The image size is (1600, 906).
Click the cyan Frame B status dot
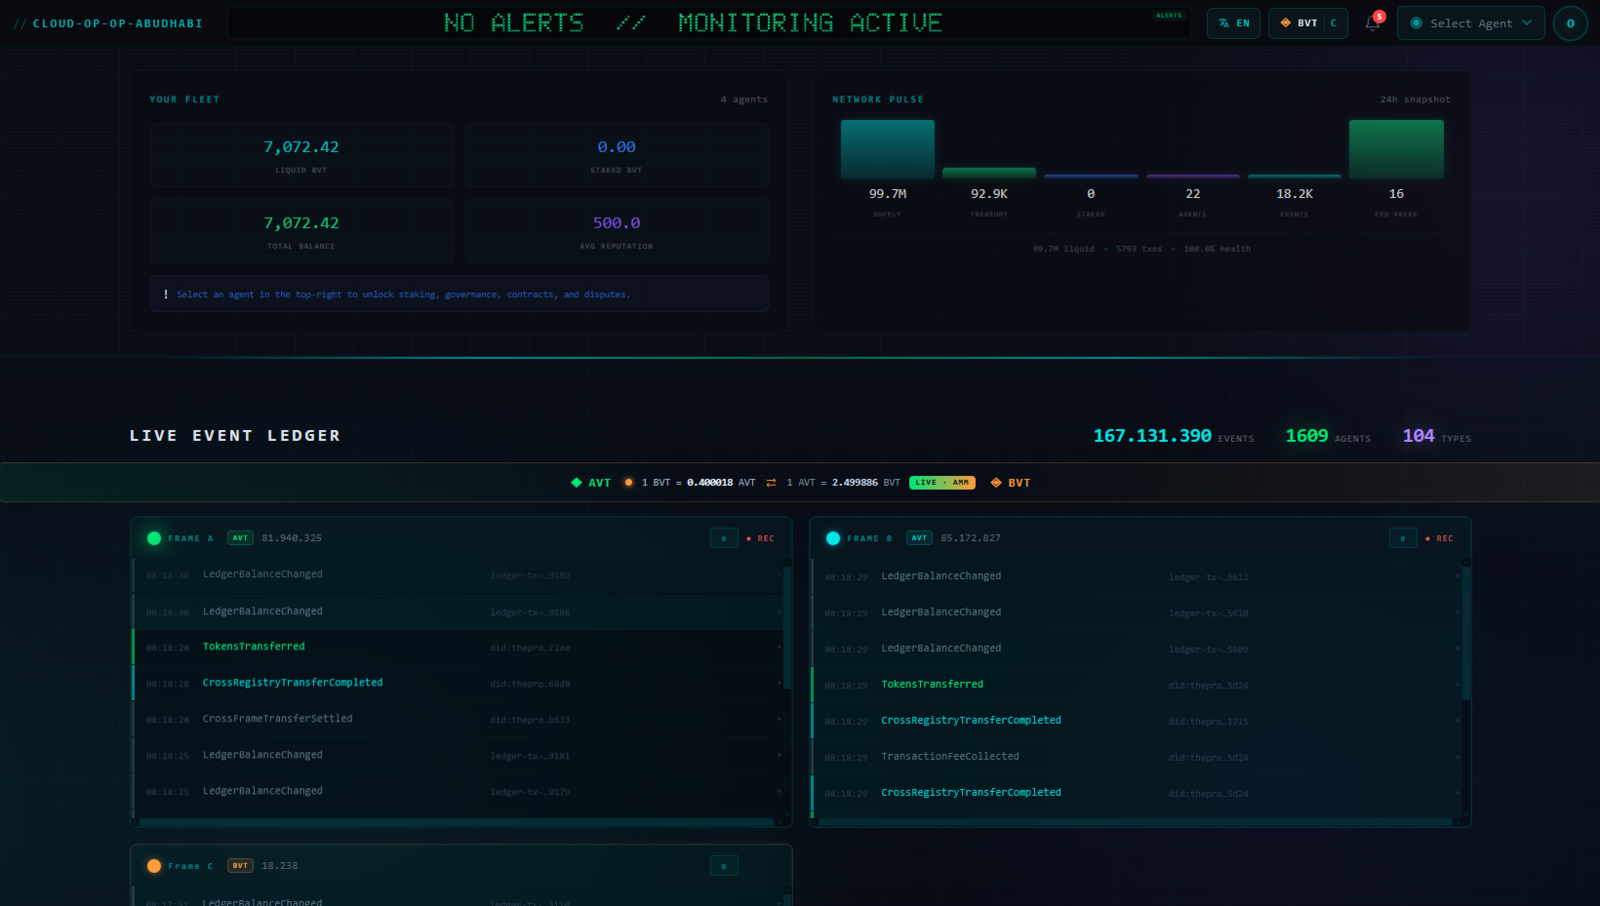(833, 538)
